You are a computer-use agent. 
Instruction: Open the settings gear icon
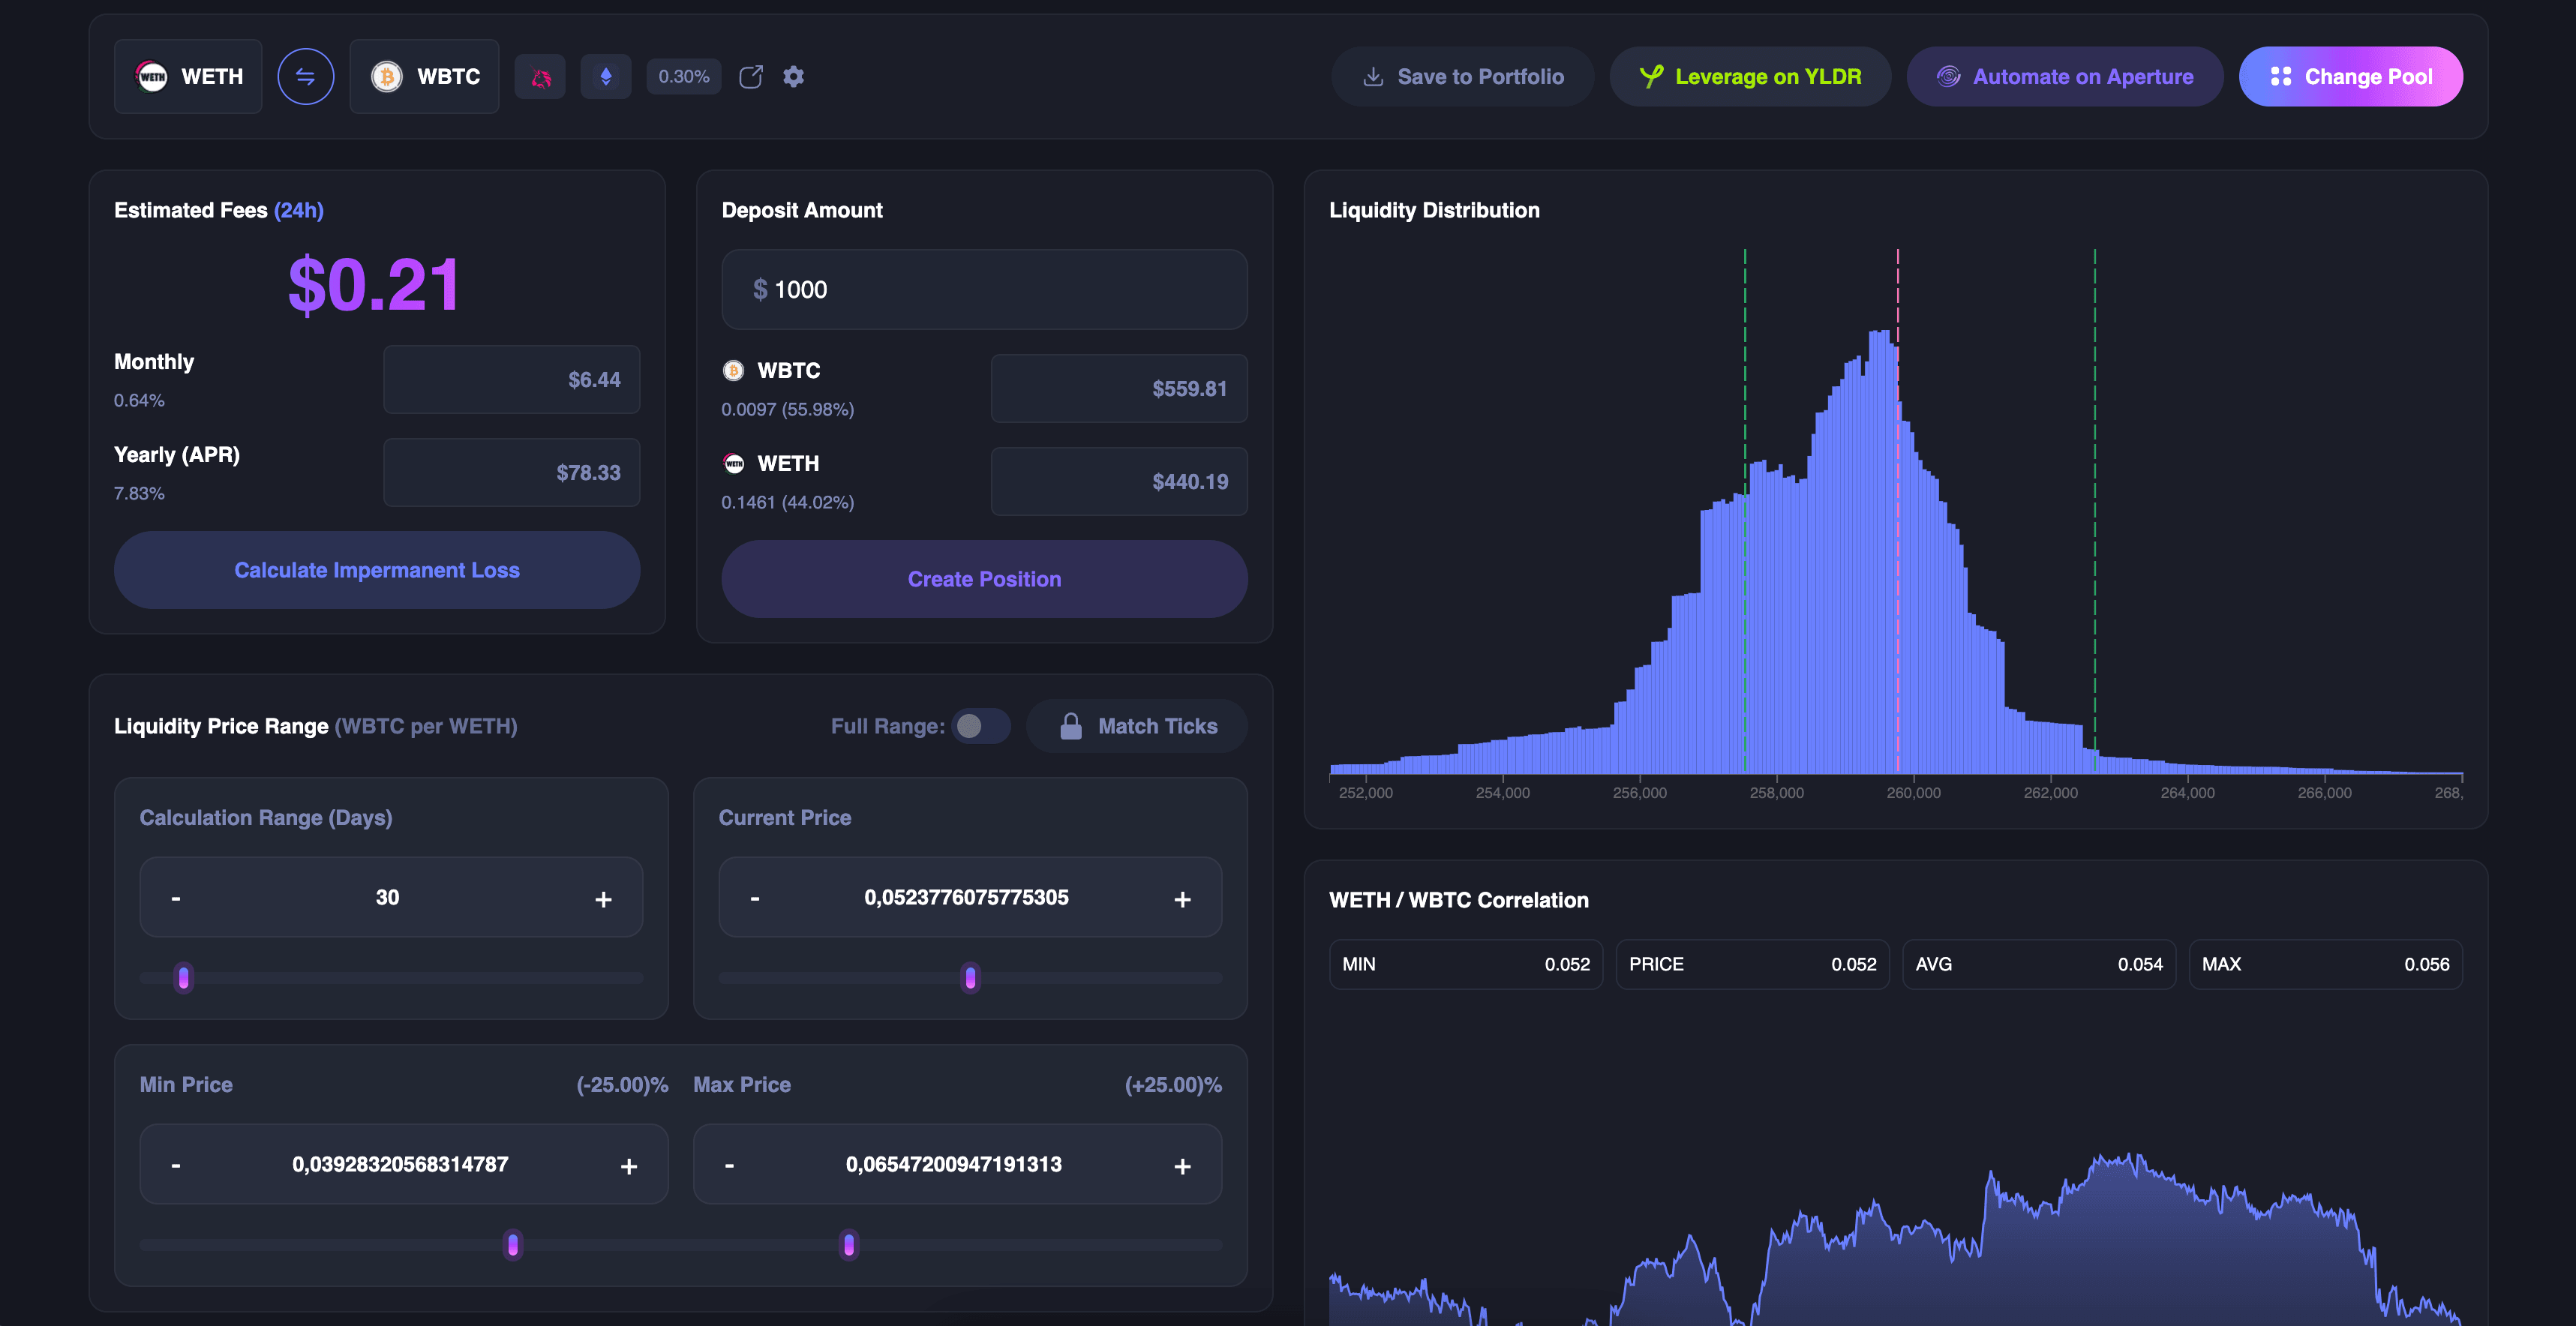(793, 76)
